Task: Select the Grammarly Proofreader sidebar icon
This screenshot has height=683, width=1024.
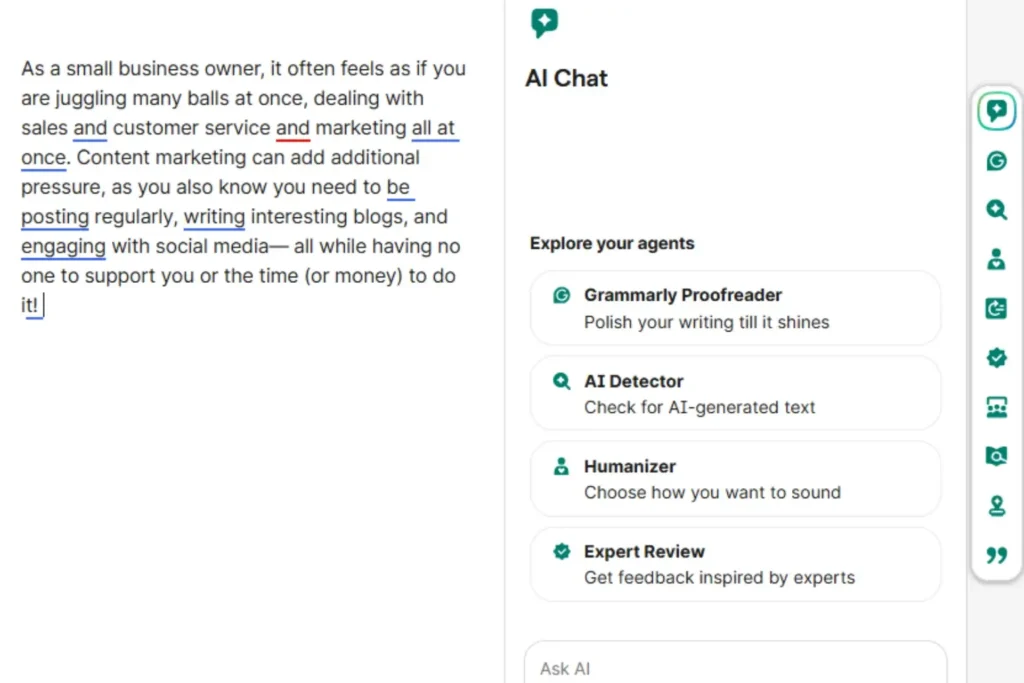Action: tap(996, 161)
